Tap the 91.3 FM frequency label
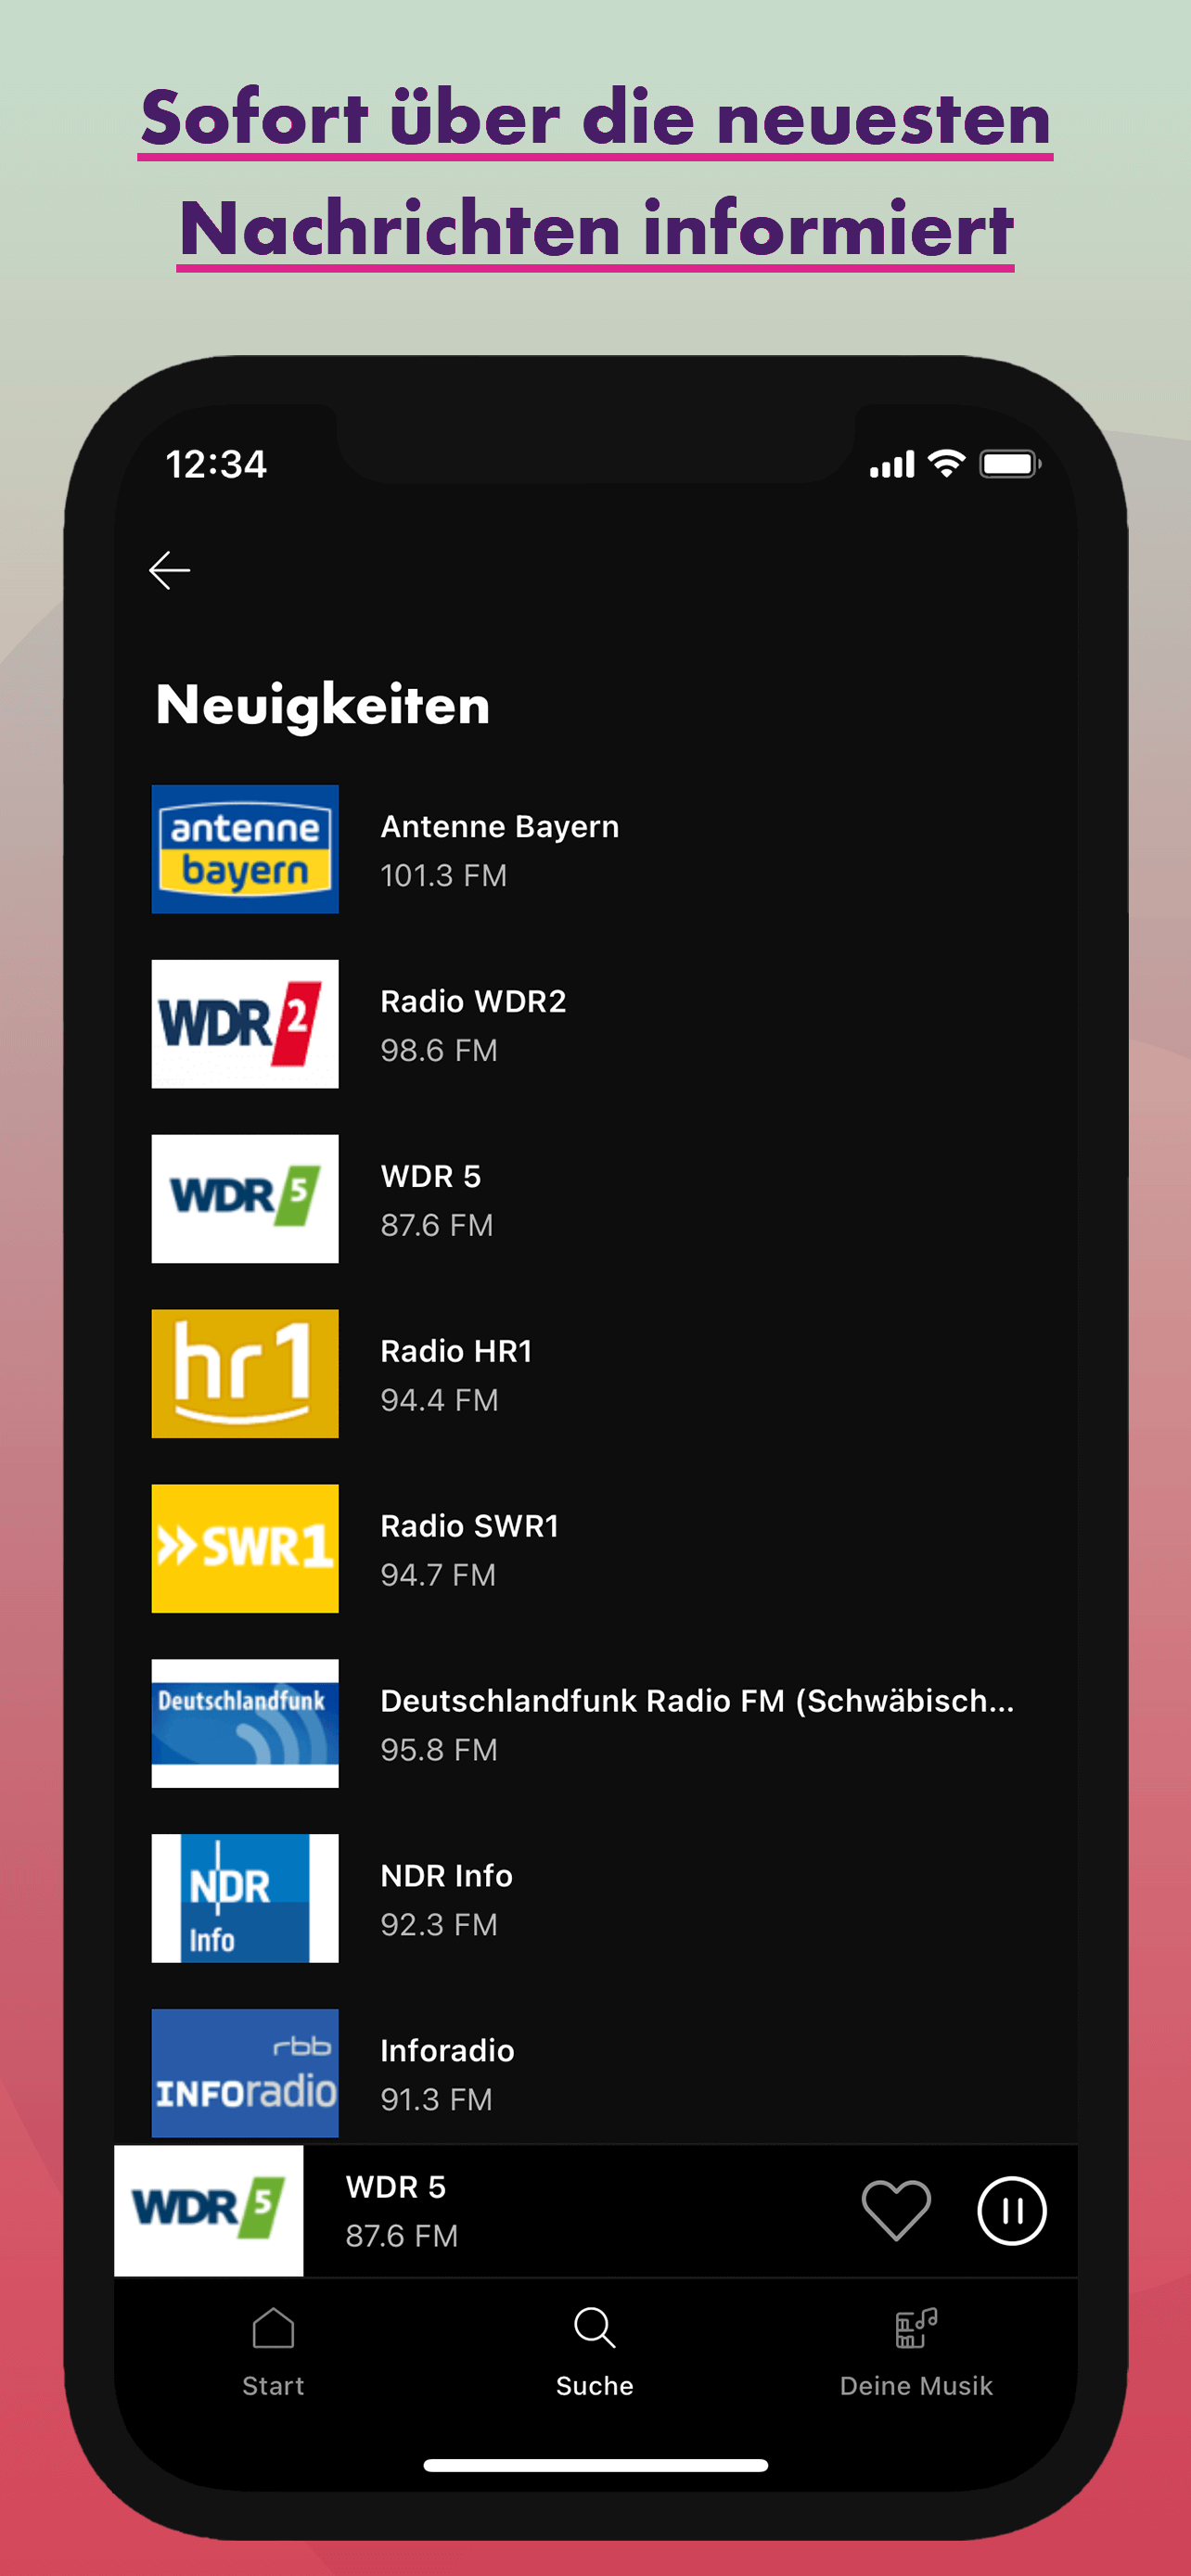Screen dimensions: 1191x2576 pyautogui.click(x=437, y=2100)
